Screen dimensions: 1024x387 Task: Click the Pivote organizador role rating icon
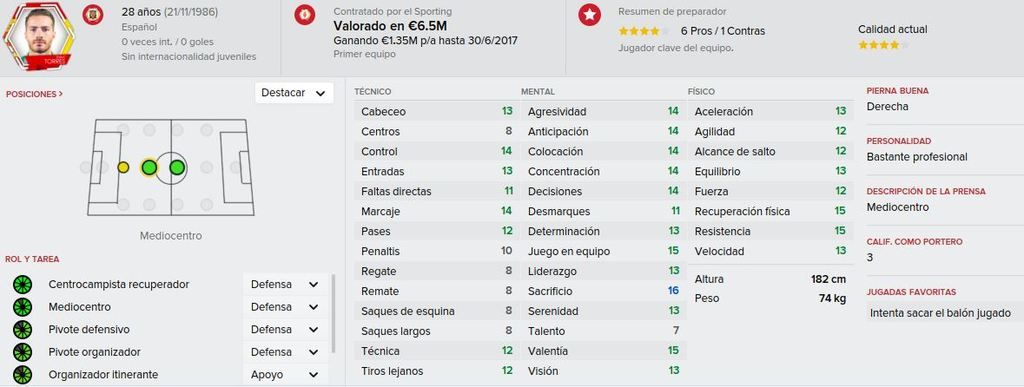tap(22, 352)
